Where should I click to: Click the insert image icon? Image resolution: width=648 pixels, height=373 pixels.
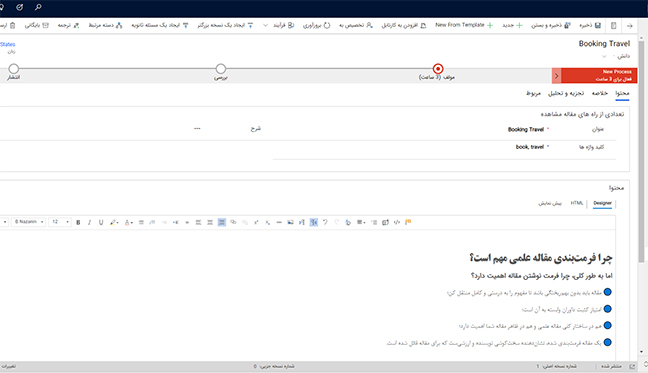coord(291,223)
